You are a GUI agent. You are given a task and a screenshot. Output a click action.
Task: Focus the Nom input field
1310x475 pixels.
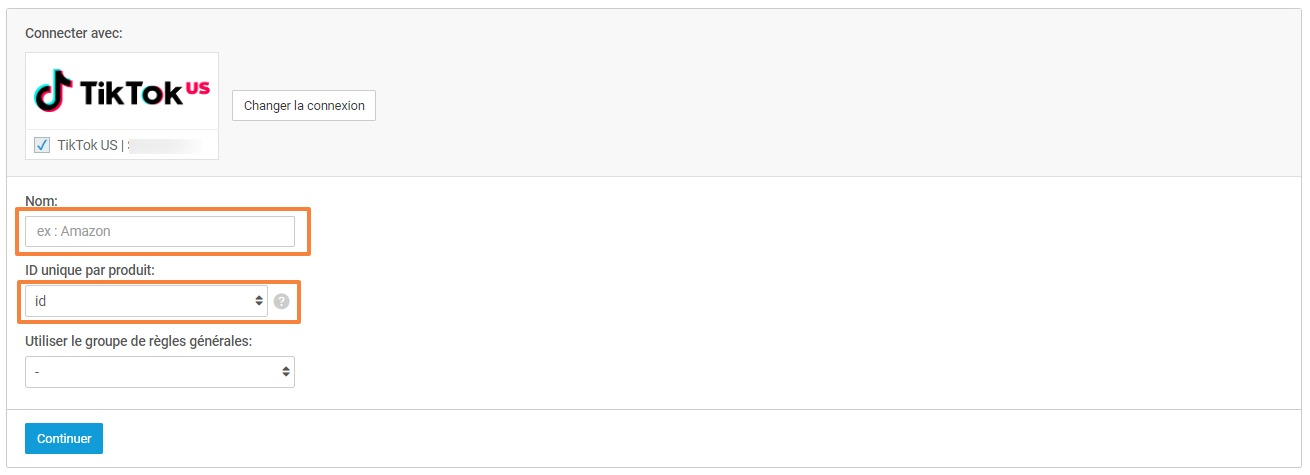(160, 231)
